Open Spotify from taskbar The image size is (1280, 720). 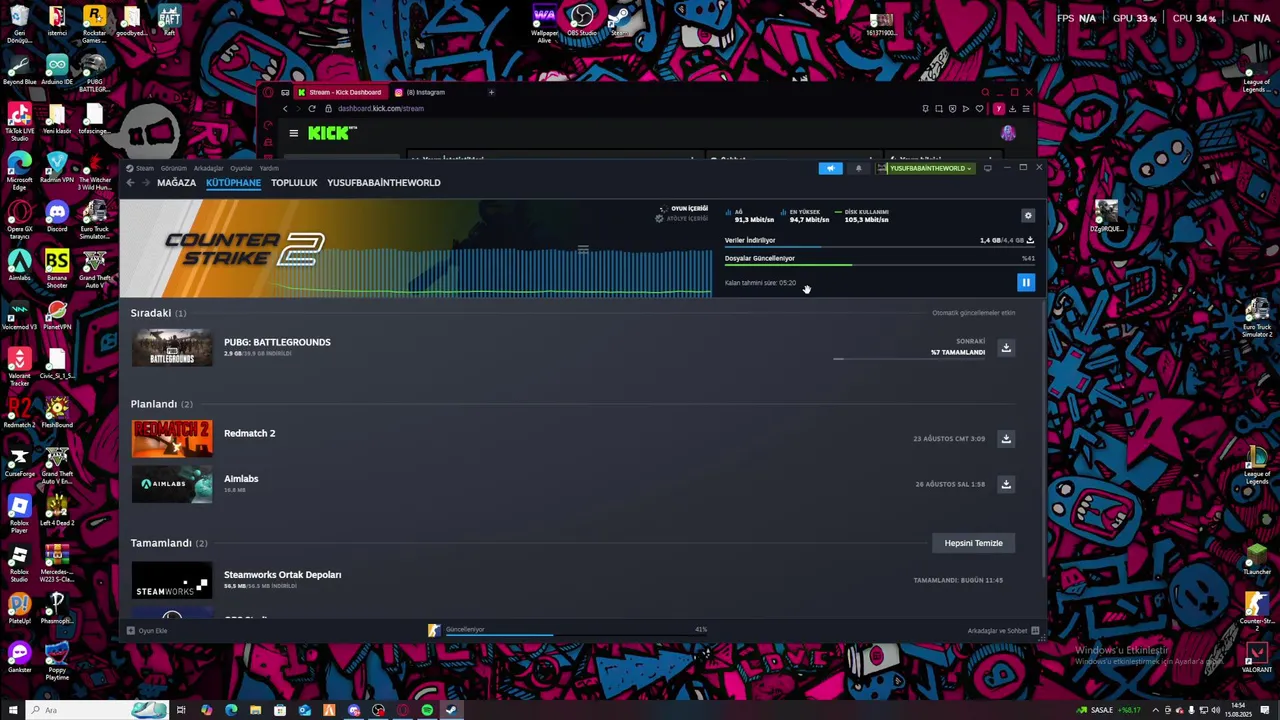click(x=427, y=710)
